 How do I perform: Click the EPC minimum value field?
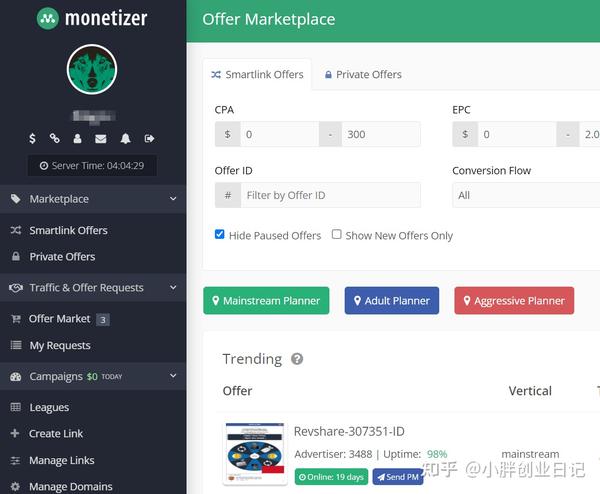(517, 134)
